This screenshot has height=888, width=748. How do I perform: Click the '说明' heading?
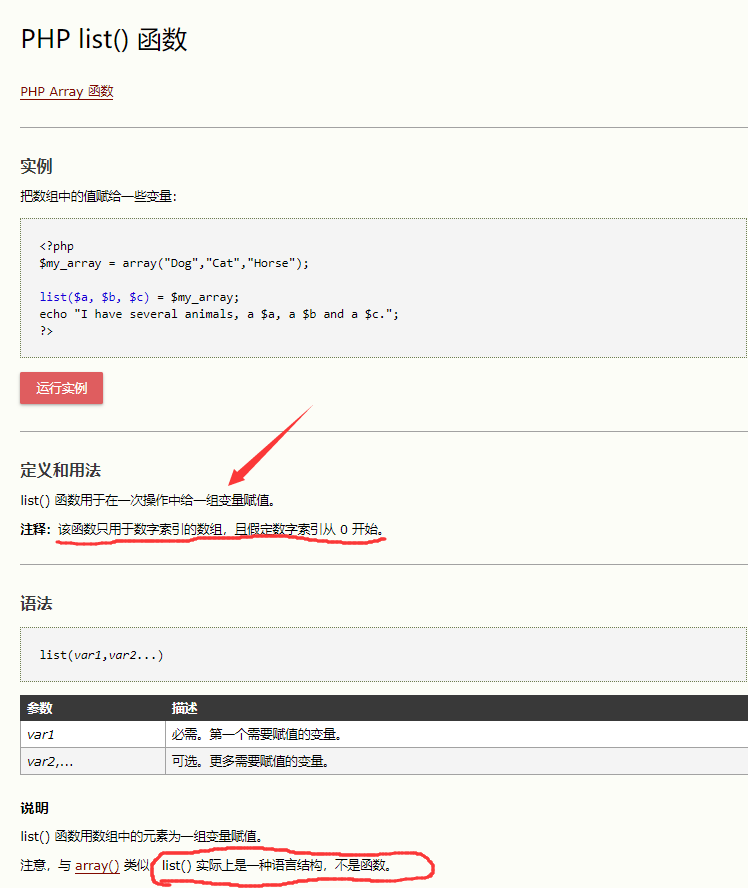35,808
